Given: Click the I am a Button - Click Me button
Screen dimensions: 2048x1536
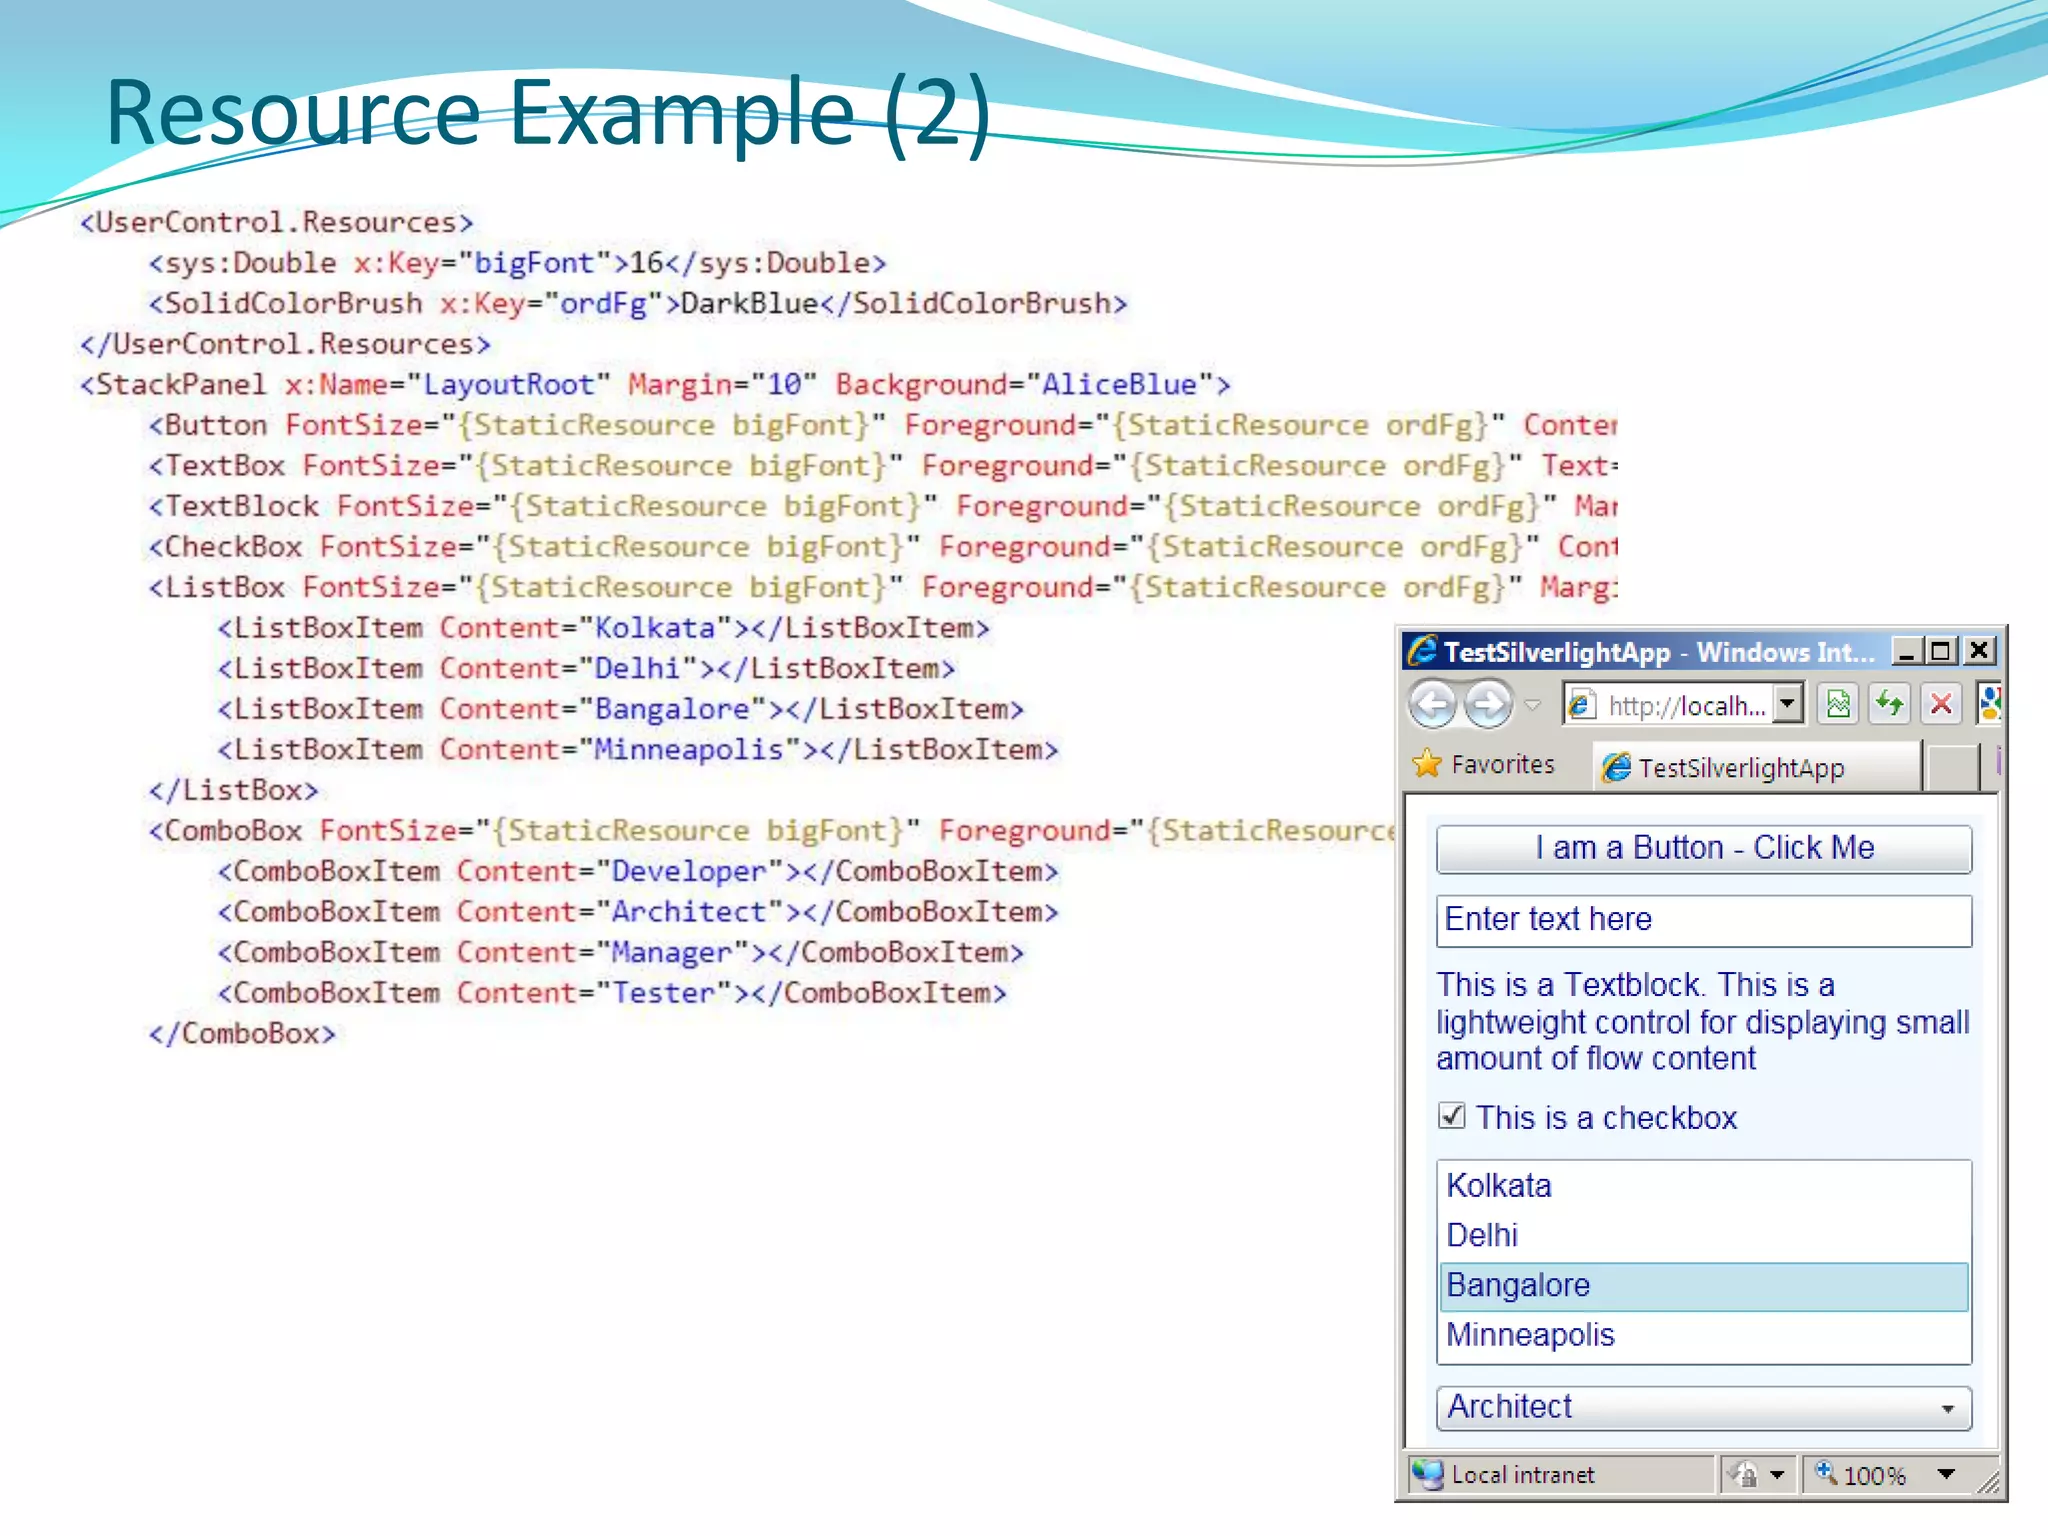Looking at the screenshot, I should click(x=1704, y=848).
